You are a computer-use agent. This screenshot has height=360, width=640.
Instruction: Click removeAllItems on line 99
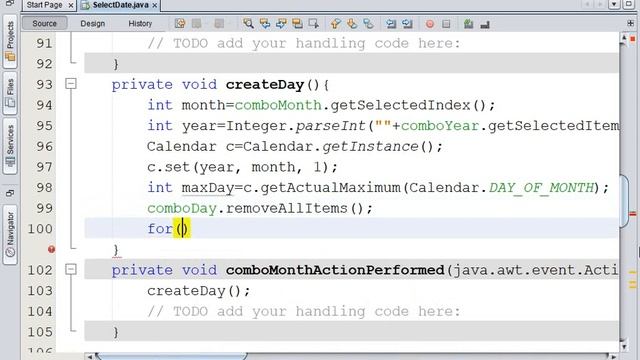(x=286, y=208)
